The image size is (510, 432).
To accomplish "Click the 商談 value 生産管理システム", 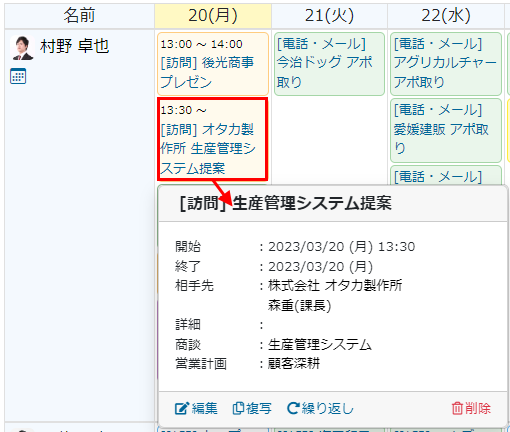I will pos(320,345).
